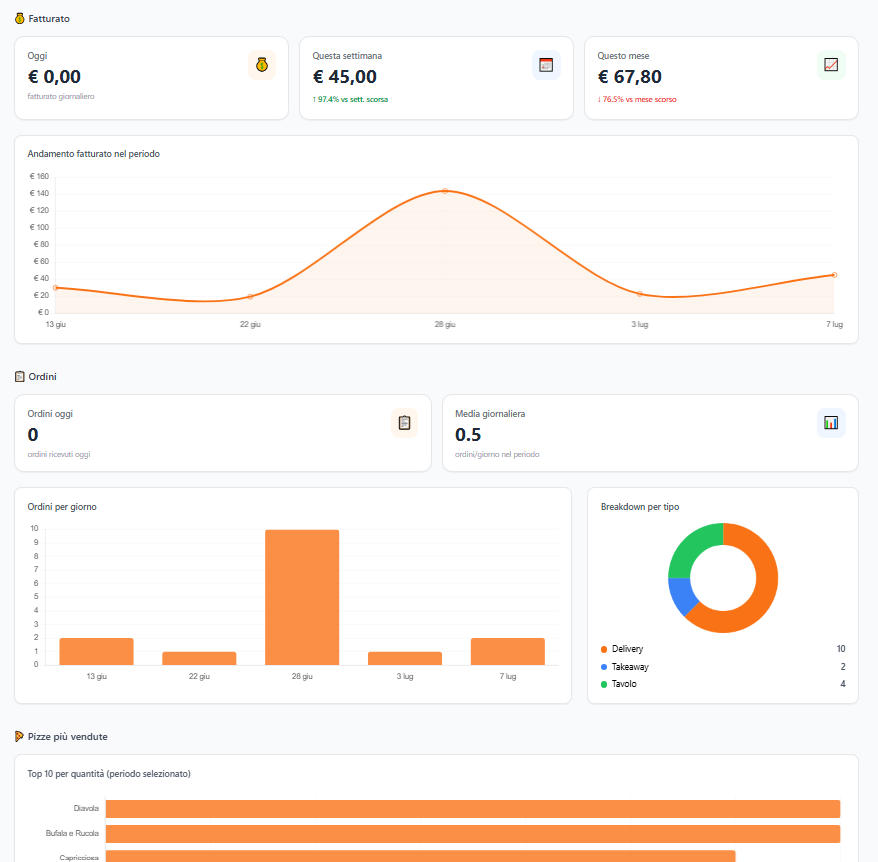
Task: Click the 76.5% vs mese scorso text
Action: [637, 99]
